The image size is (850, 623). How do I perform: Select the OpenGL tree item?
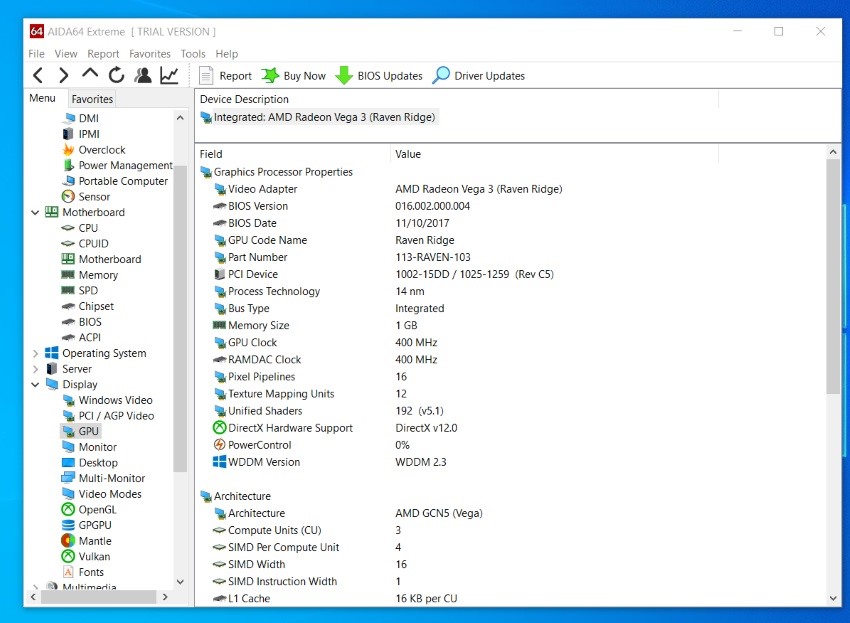coord(89,510)
